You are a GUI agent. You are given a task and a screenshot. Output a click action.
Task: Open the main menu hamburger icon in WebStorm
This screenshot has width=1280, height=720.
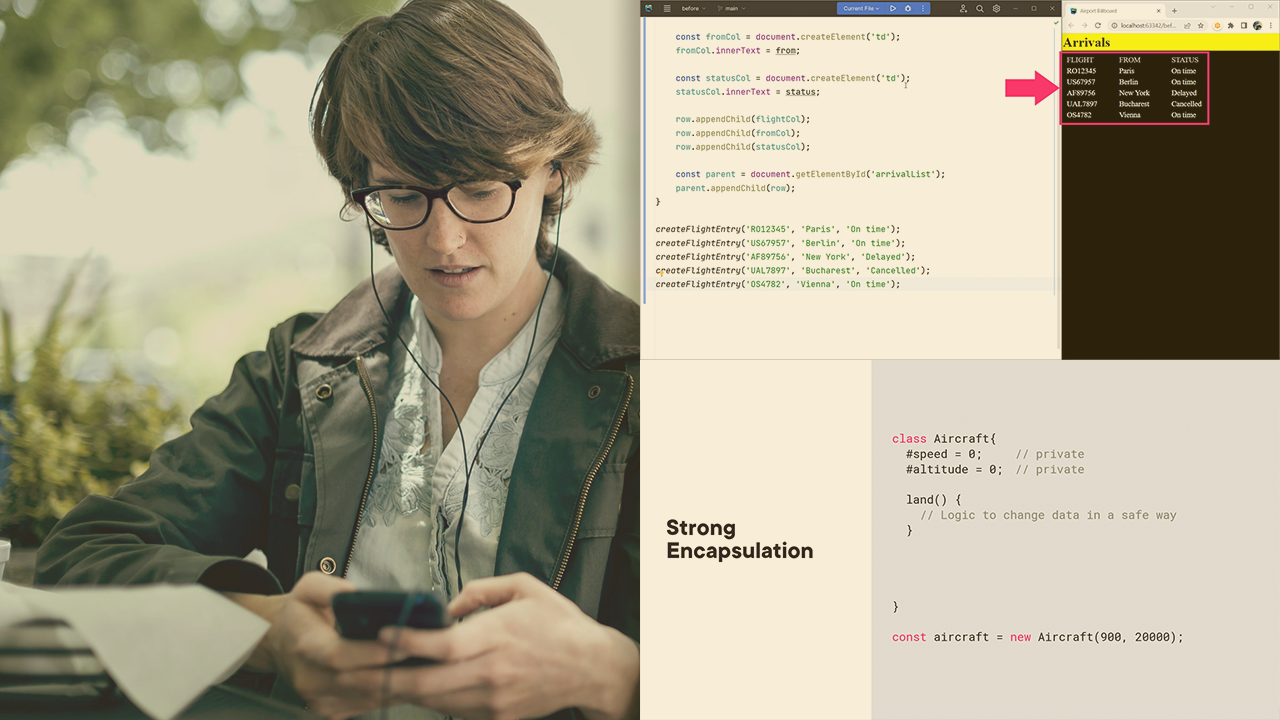[667, 8]
